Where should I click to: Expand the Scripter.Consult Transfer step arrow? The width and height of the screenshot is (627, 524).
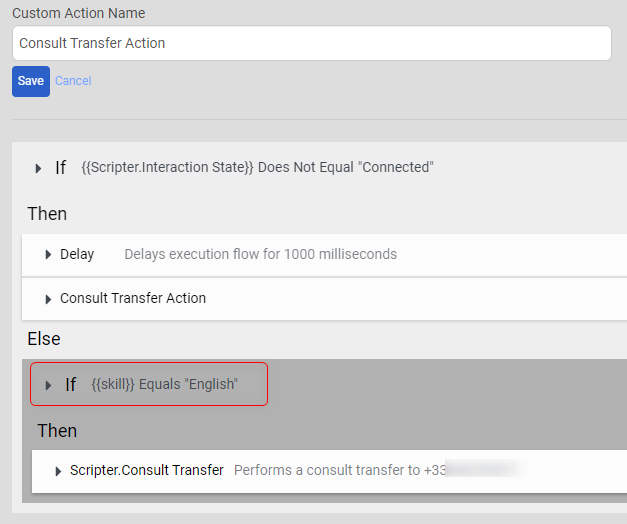[x=58, y=471]
